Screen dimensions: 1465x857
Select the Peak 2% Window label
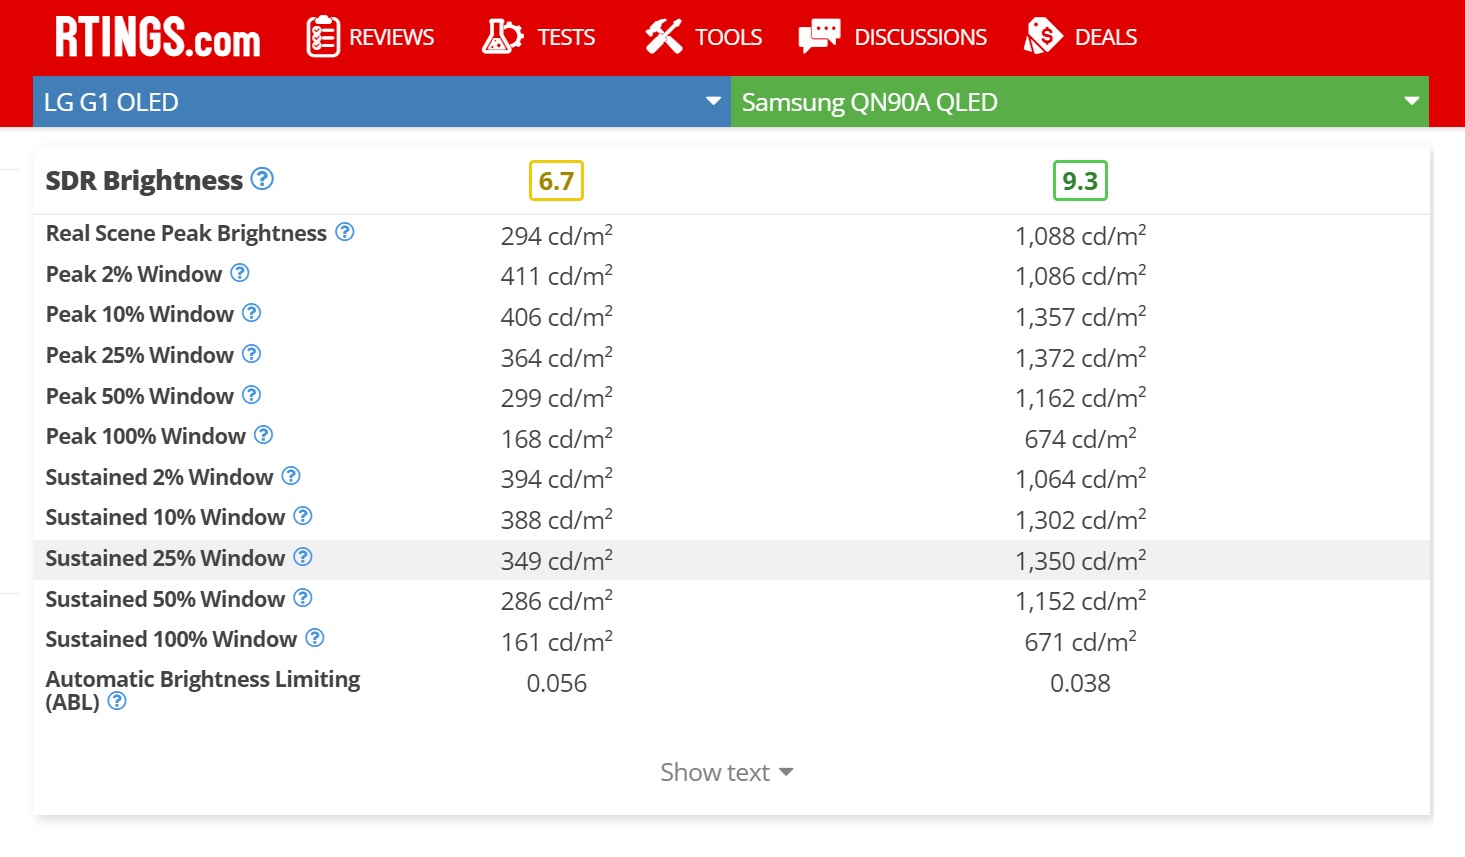coord(134,274)
